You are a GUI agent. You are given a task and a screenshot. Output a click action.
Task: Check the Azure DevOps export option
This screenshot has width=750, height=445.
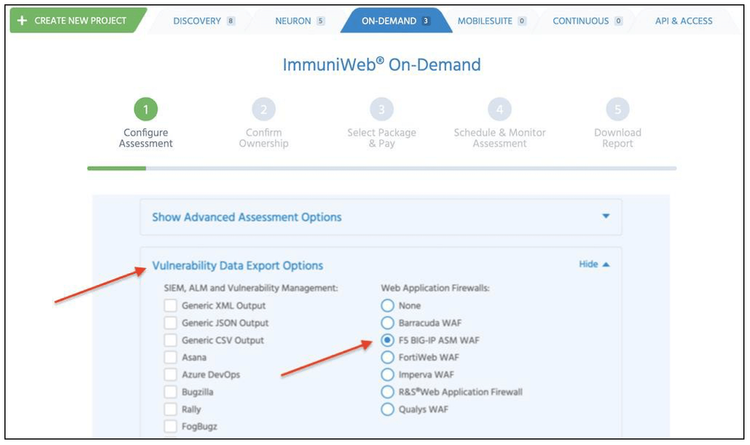click(x=170, y=375)
